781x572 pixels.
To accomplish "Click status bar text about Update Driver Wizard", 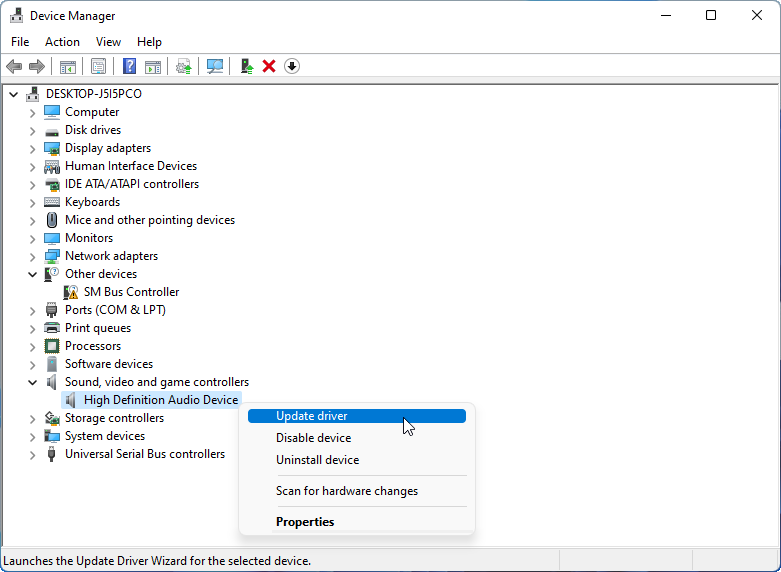I will tap(157, 561).
